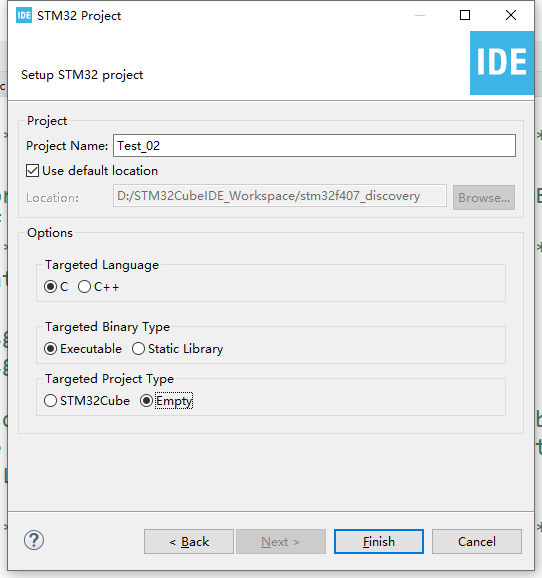Close the STM32 Project dialog
The width and height of the screenshot is (542, 578).
(511, 15)
